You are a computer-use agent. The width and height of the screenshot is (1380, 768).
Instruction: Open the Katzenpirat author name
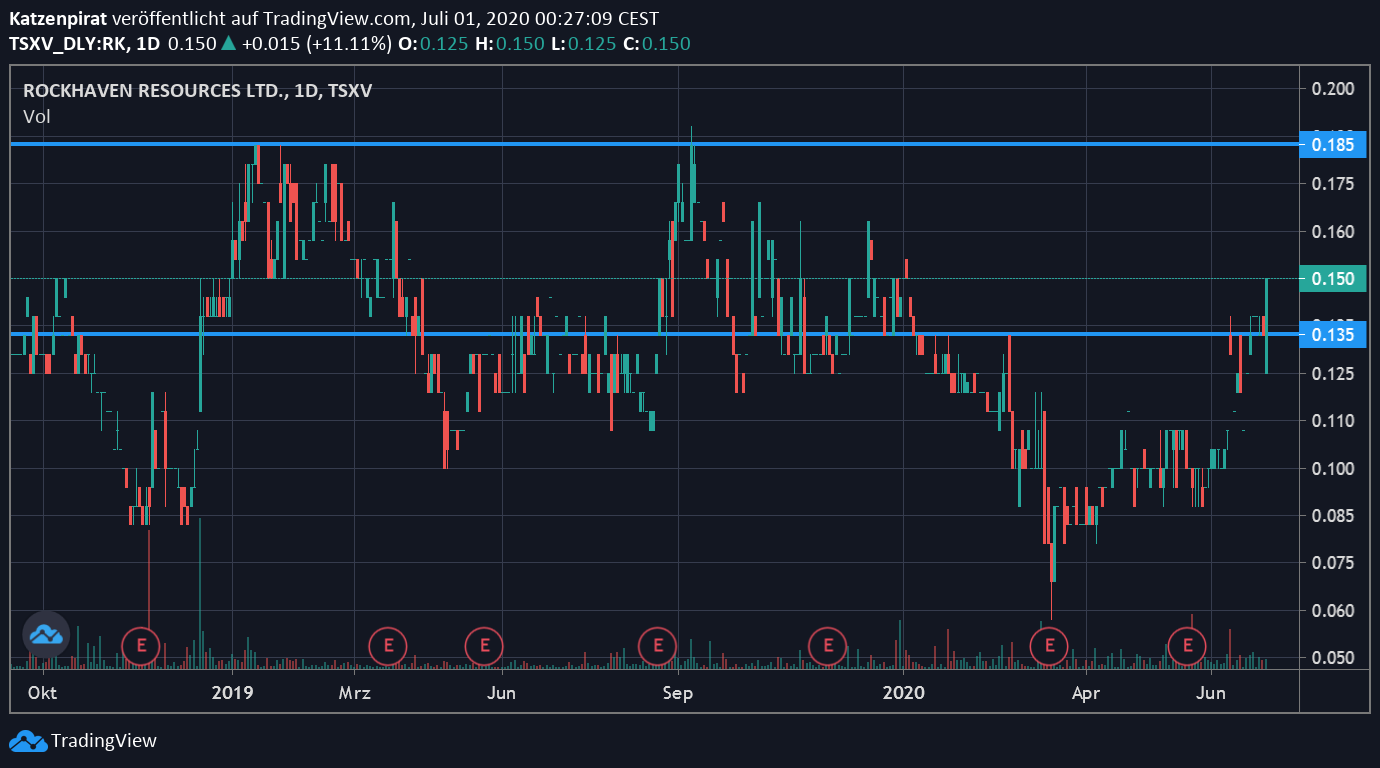[x=58, y=19]
